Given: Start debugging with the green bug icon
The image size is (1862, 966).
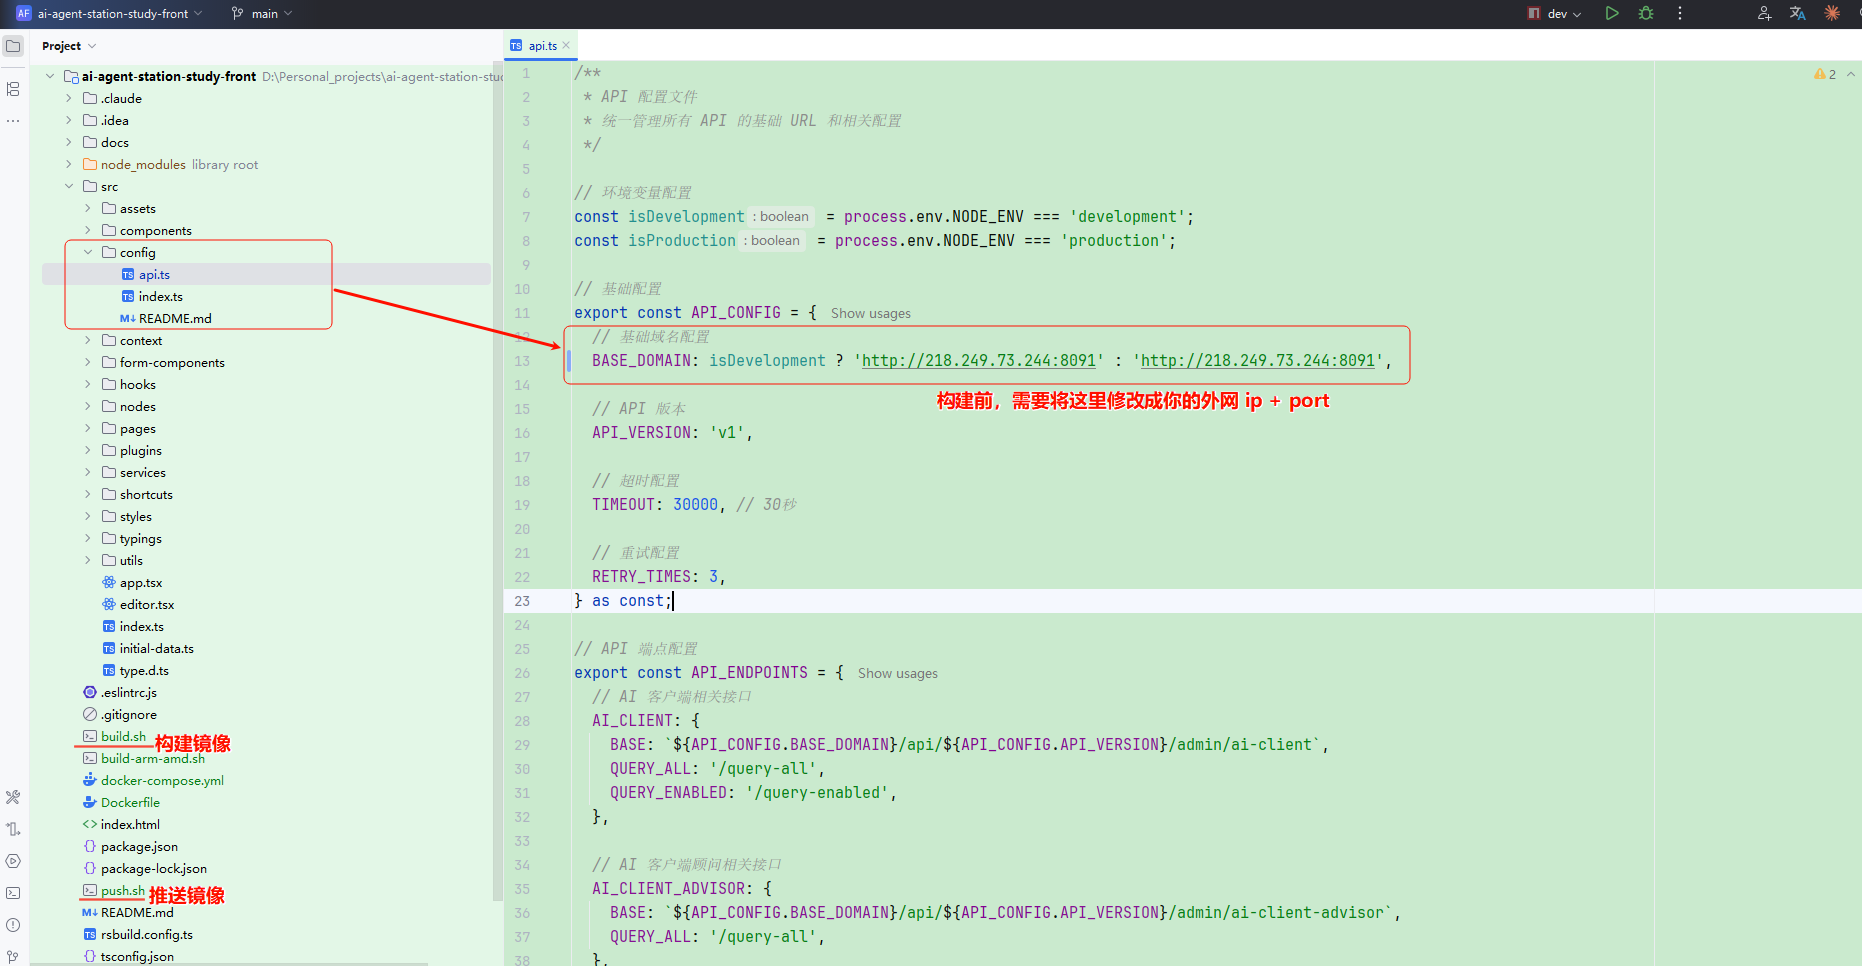Looking at the screenshot, I should coord(1646,14).
